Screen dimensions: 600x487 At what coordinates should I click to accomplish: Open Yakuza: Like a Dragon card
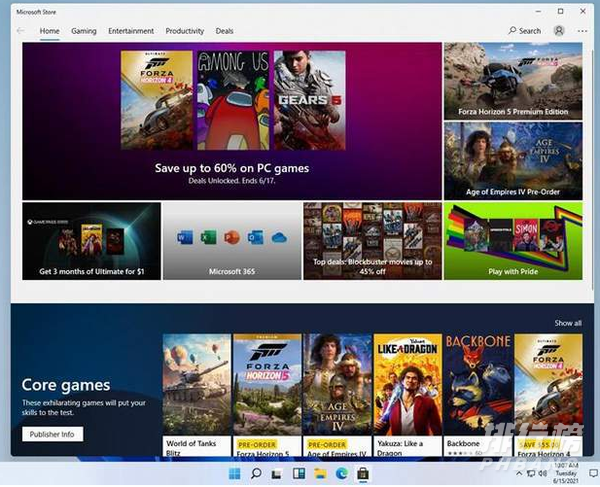[x=408, y=395]
